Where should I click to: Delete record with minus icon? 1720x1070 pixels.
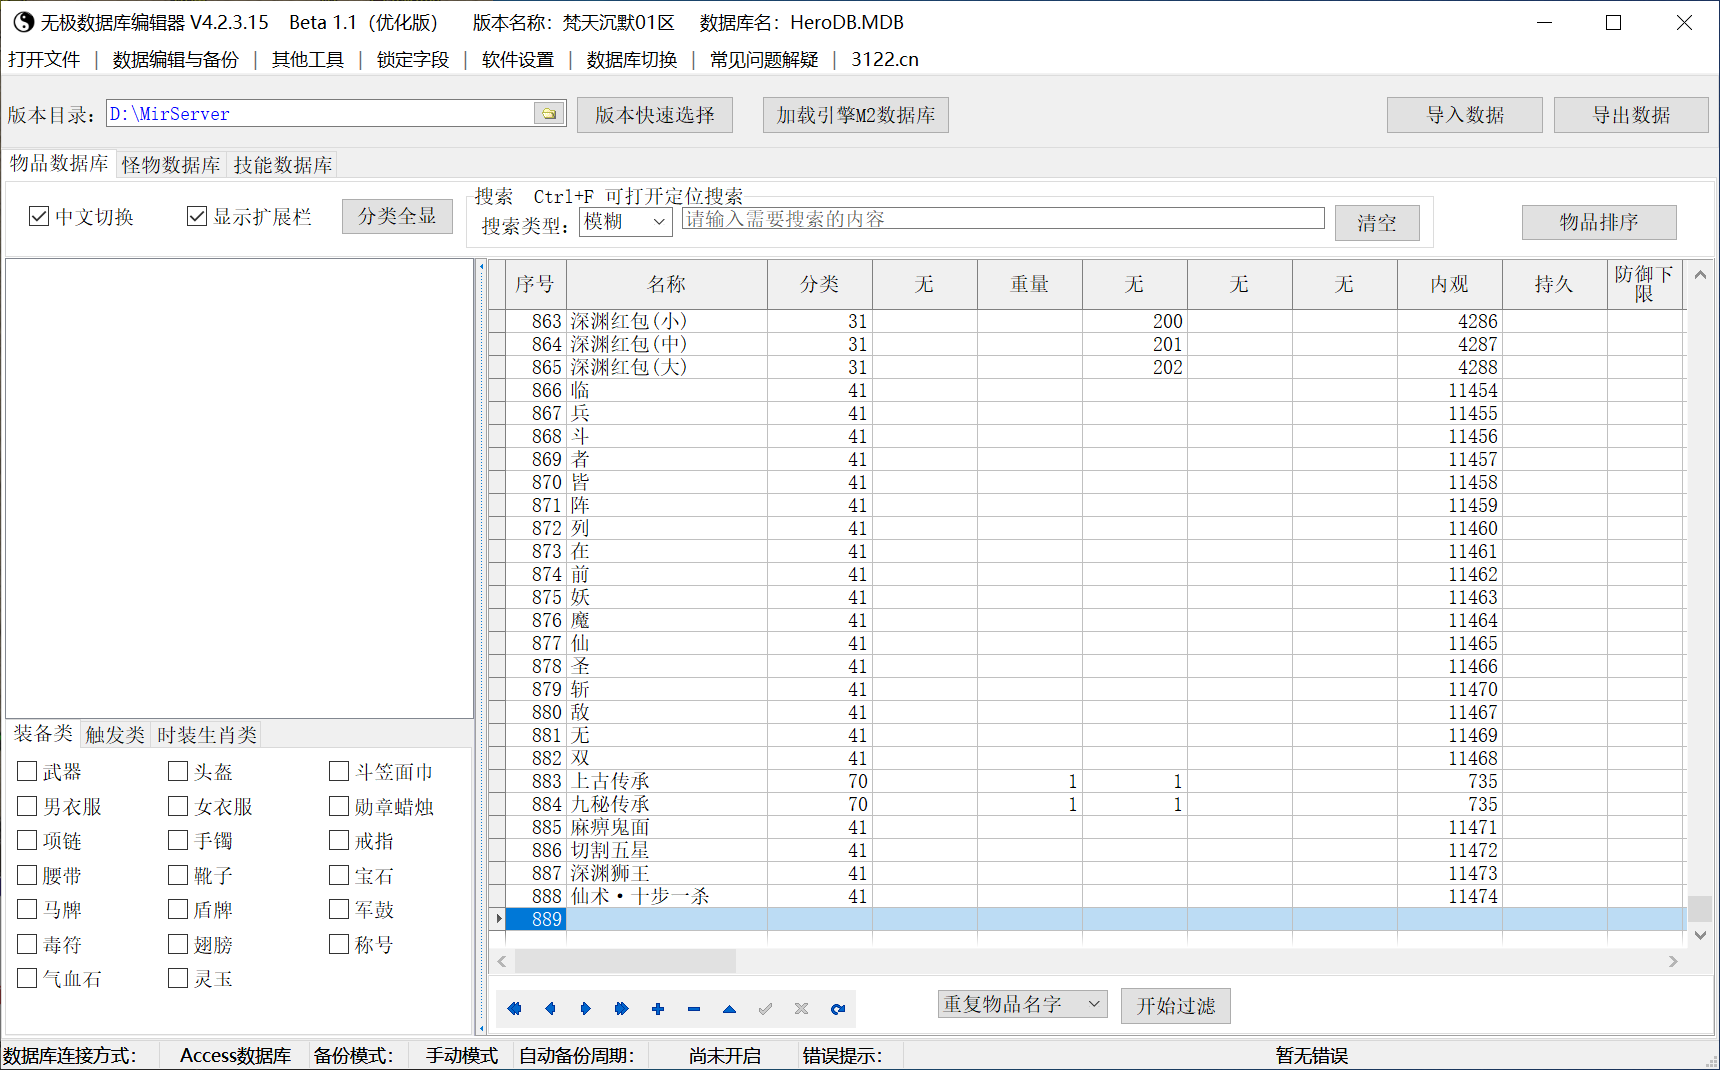pos(694,1009)
